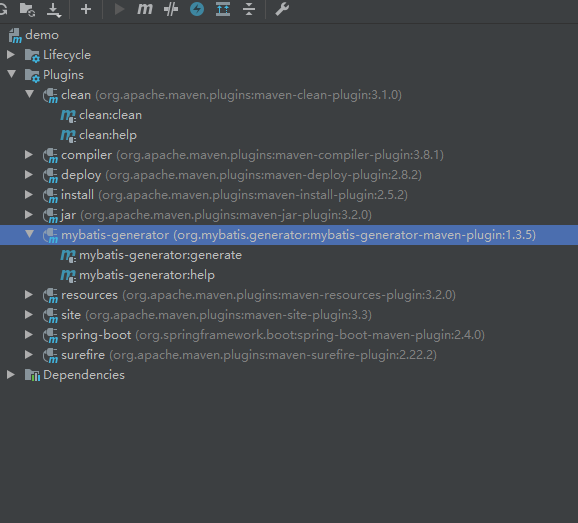
Task: Click the Lifecycle folder icon
Action: (32, 56)
